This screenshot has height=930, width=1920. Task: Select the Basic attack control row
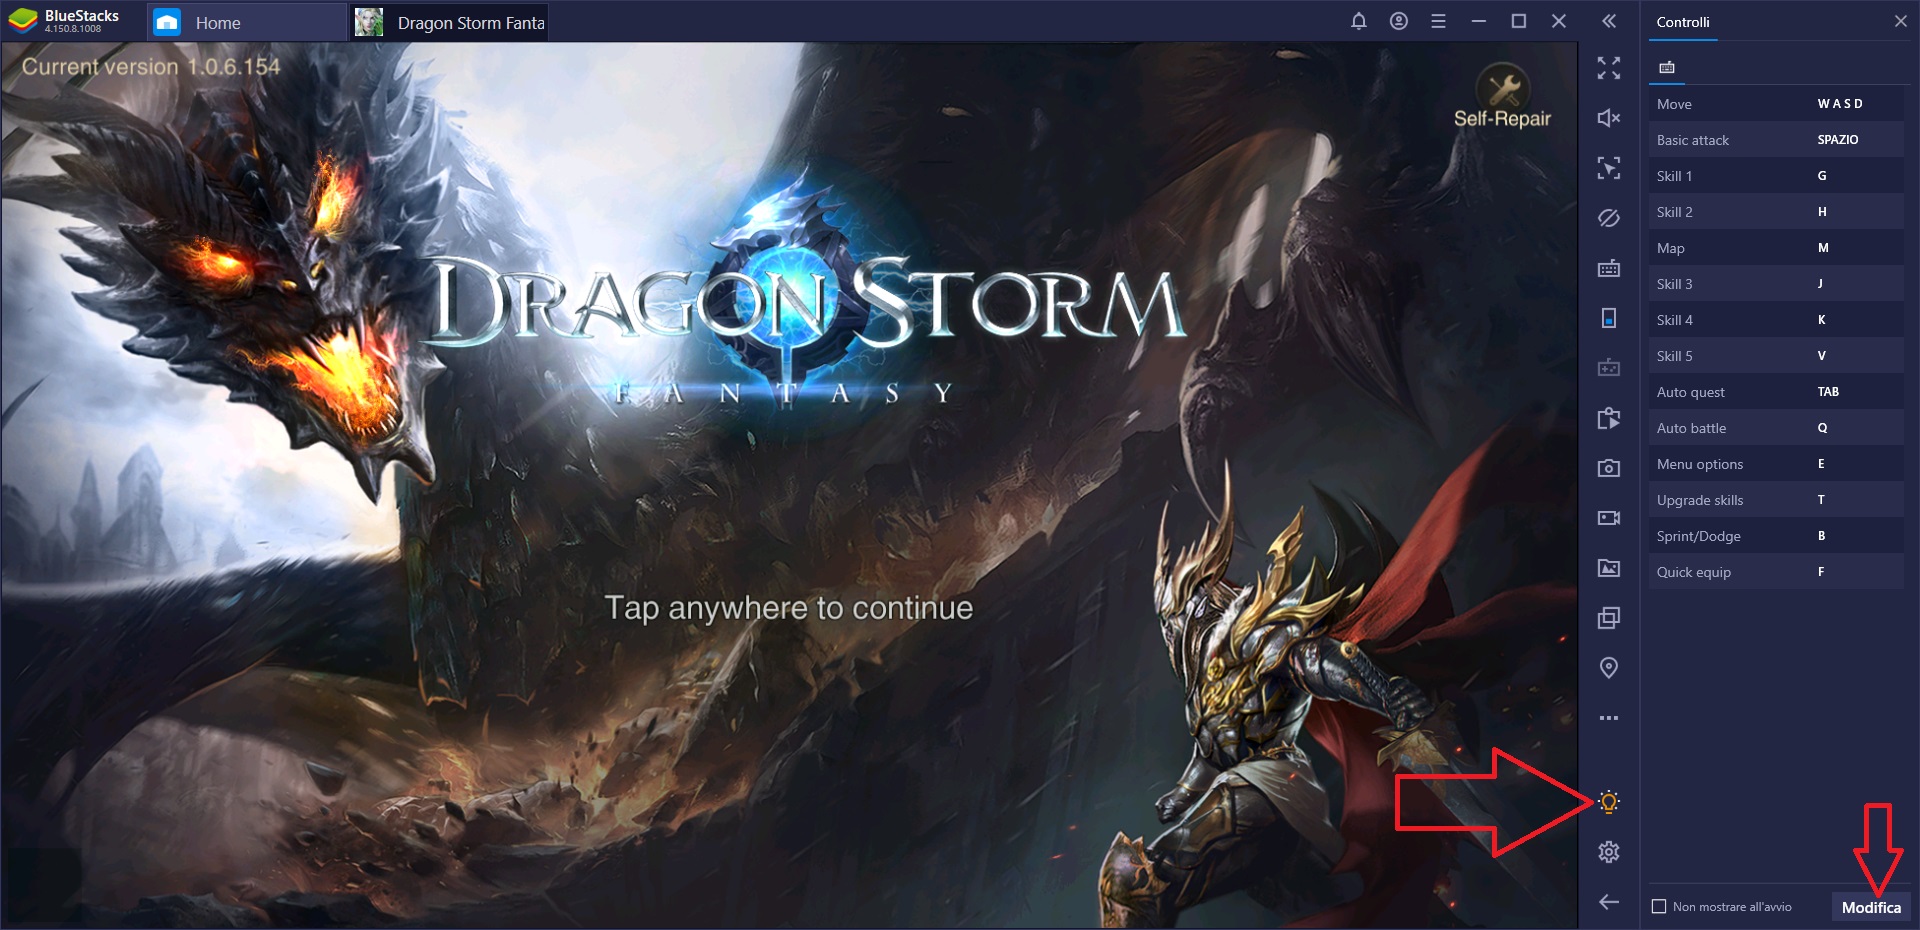click(1776, 140)
